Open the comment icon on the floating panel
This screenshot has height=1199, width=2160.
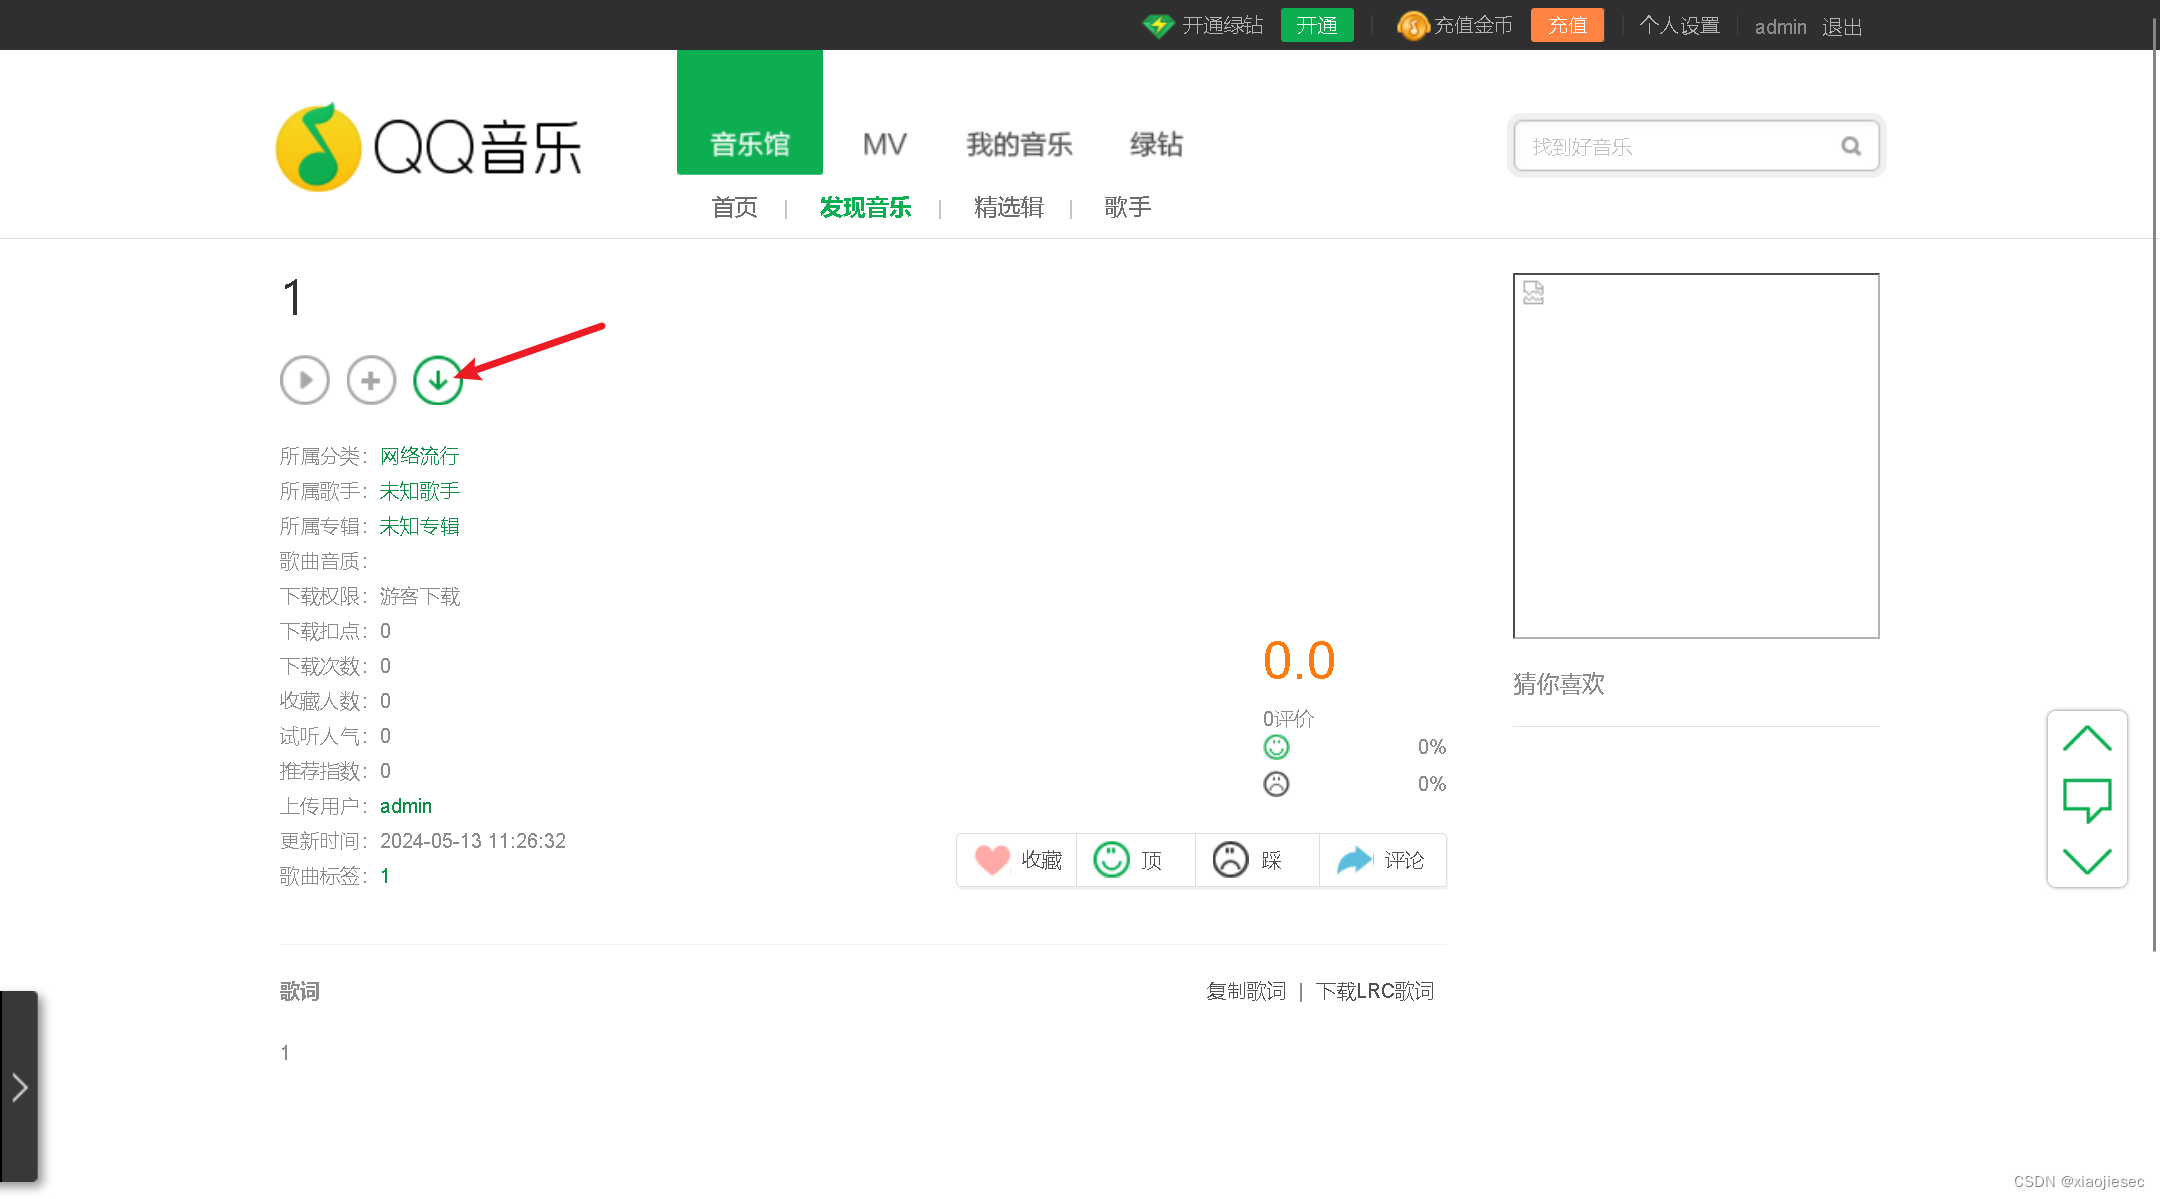(x=2087, y=799)
